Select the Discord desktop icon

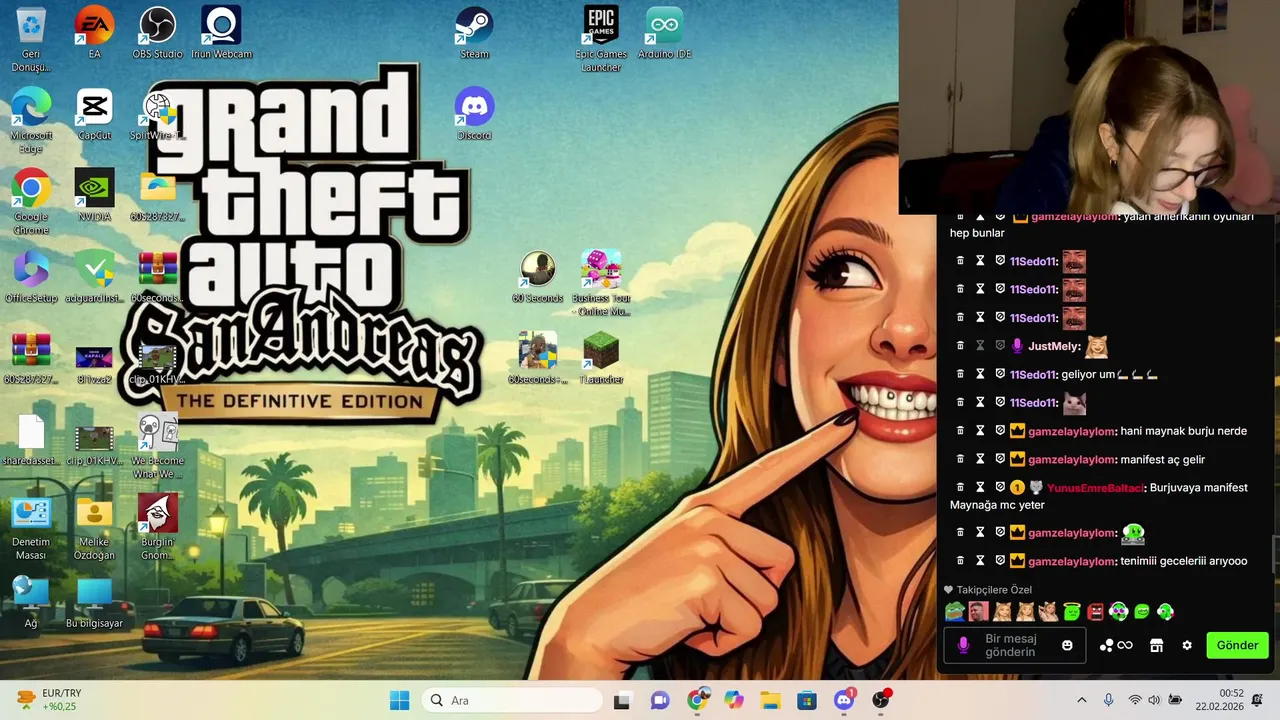pos(474,114)
